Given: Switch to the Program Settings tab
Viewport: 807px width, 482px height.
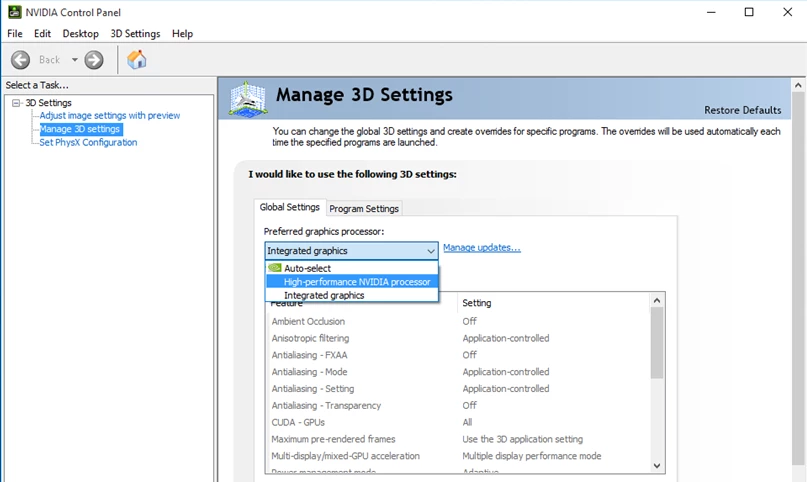Looking at the screenshot, I should (x=364, y=208).
